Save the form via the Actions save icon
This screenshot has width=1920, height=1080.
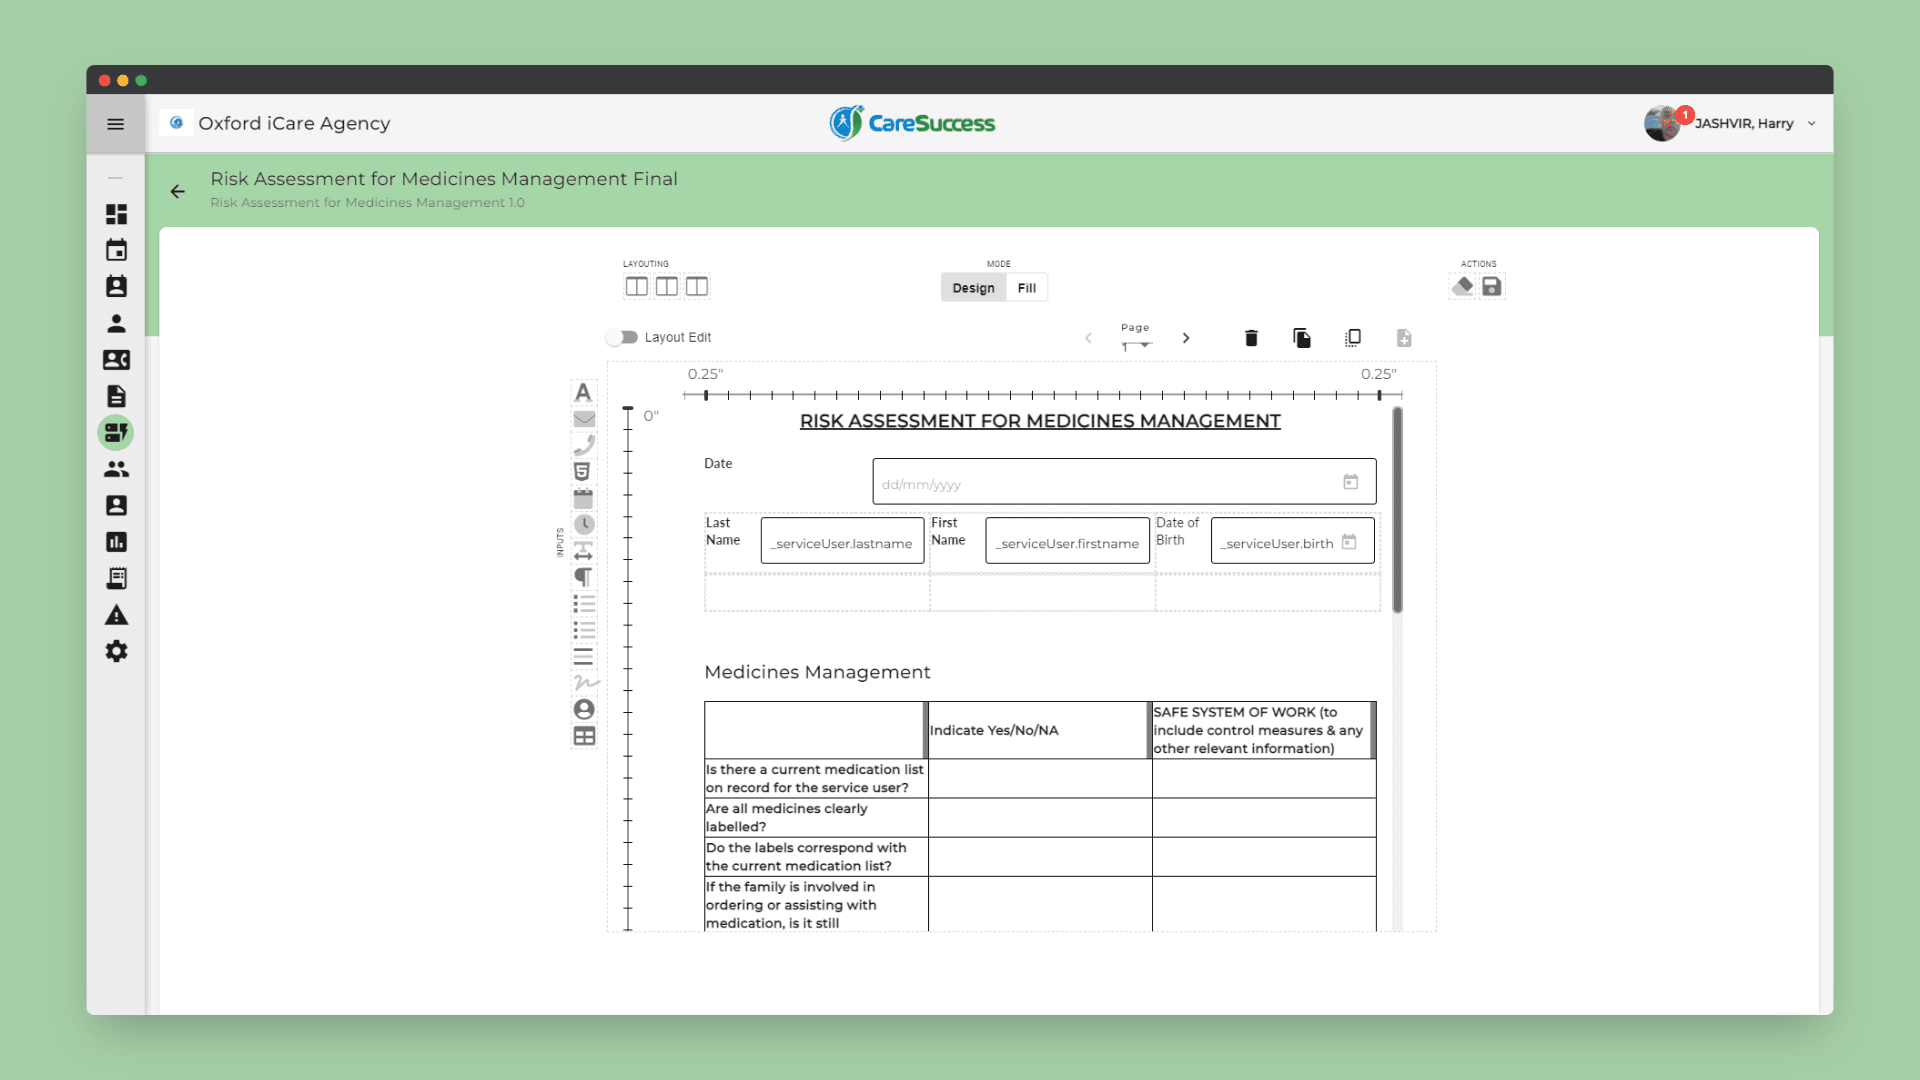[1491, 286]
